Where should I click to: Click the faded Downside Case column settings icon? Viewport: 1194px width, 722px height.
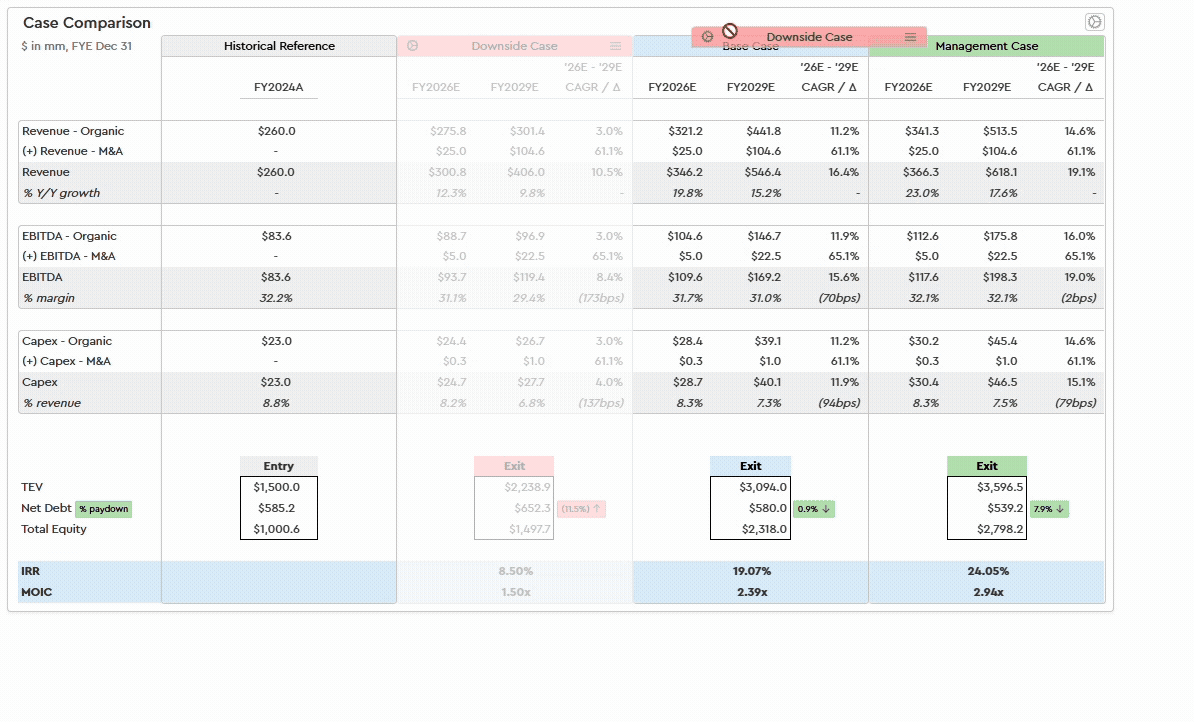413,46
